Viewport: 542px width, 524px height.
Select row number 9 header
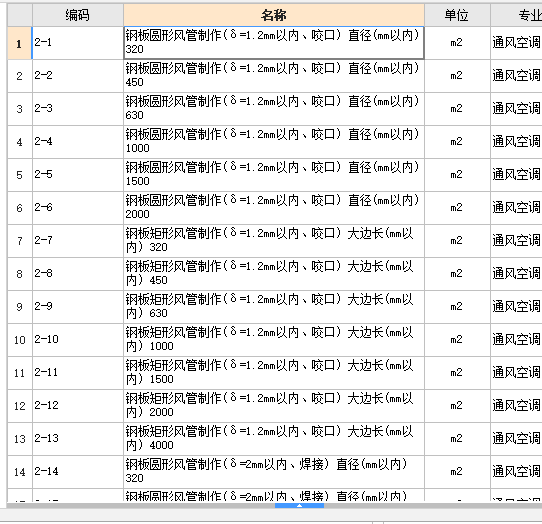(20, 307)
